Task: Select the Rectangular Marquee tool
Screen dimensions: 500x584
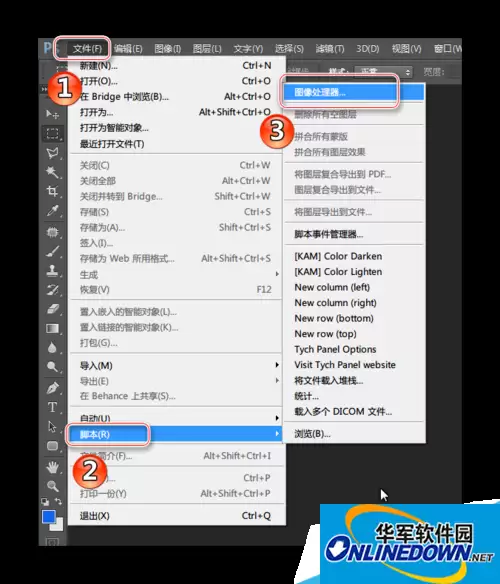Action: pyautogui.click(x=53, y=133)
